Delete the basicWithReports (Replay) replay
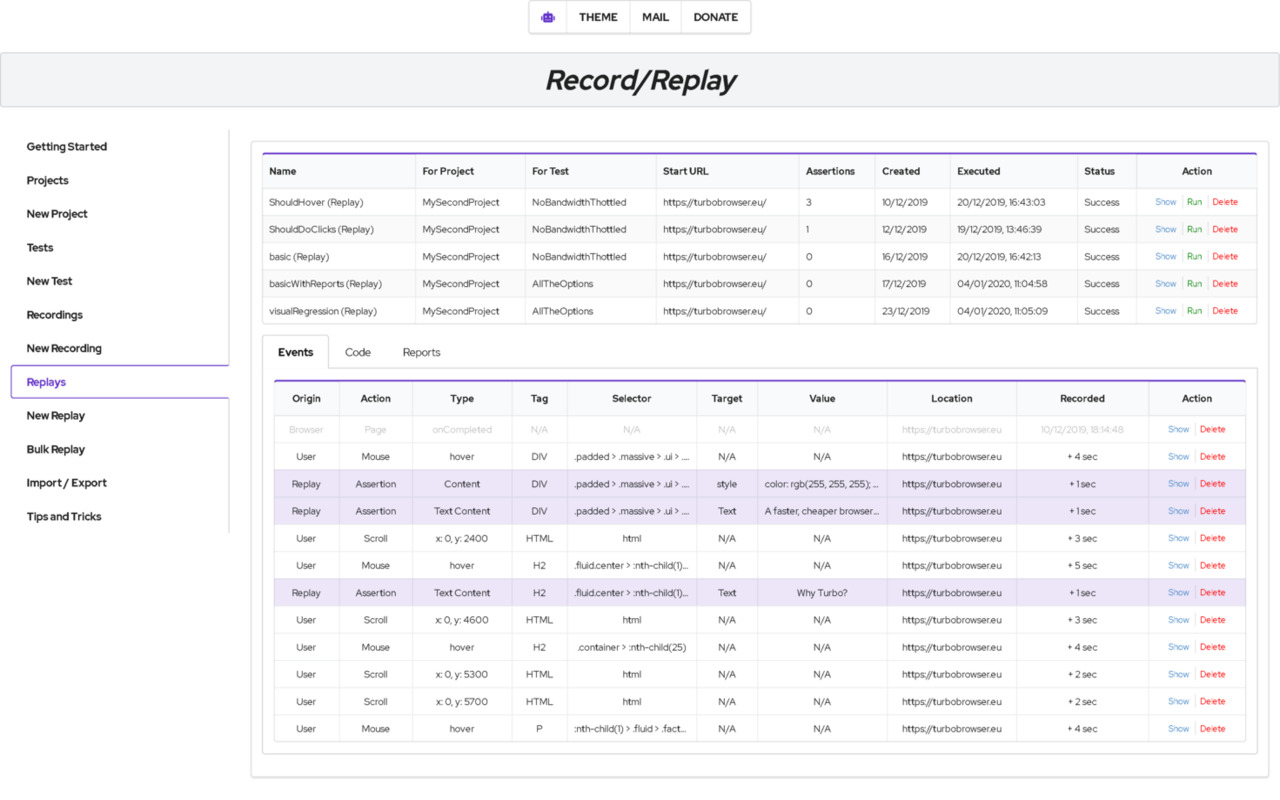 click(x=1225, y=284)
